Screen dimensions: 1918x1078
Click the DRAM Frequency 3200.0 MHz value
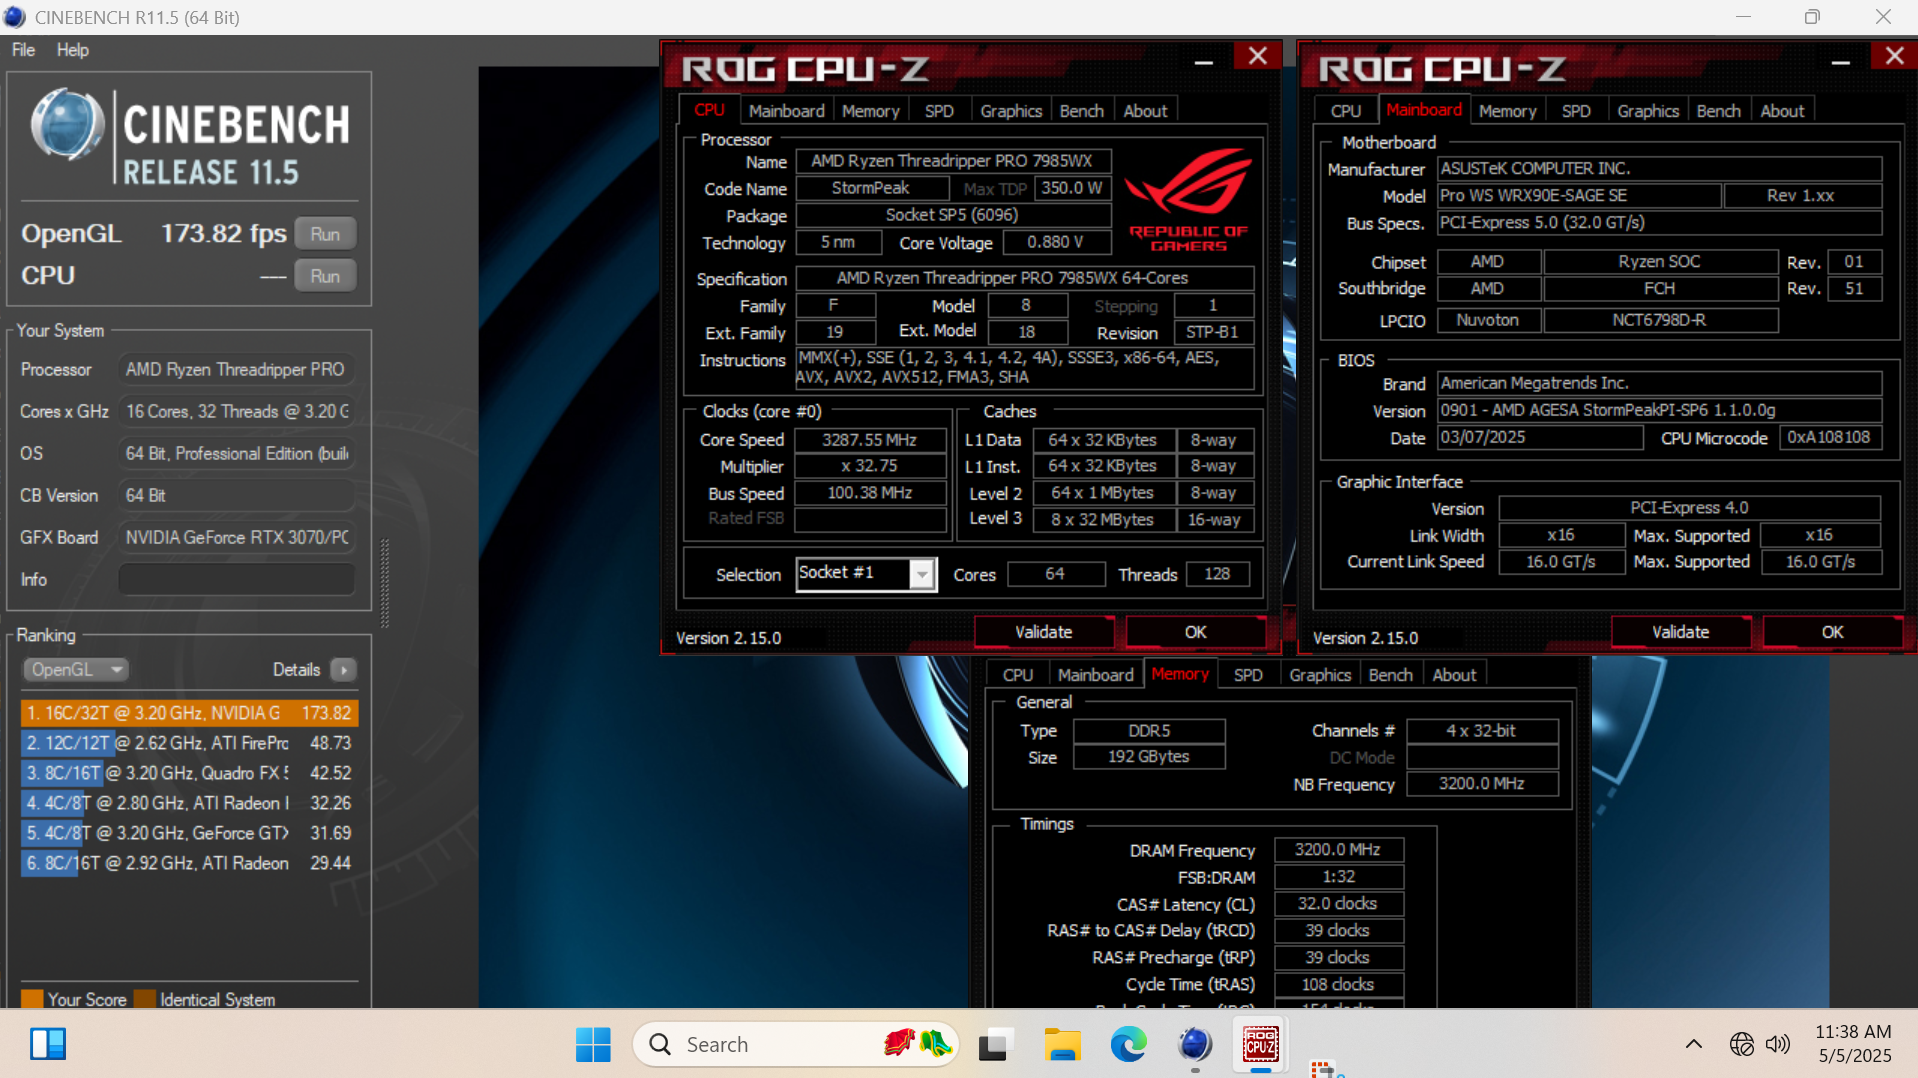[1338, 850]
